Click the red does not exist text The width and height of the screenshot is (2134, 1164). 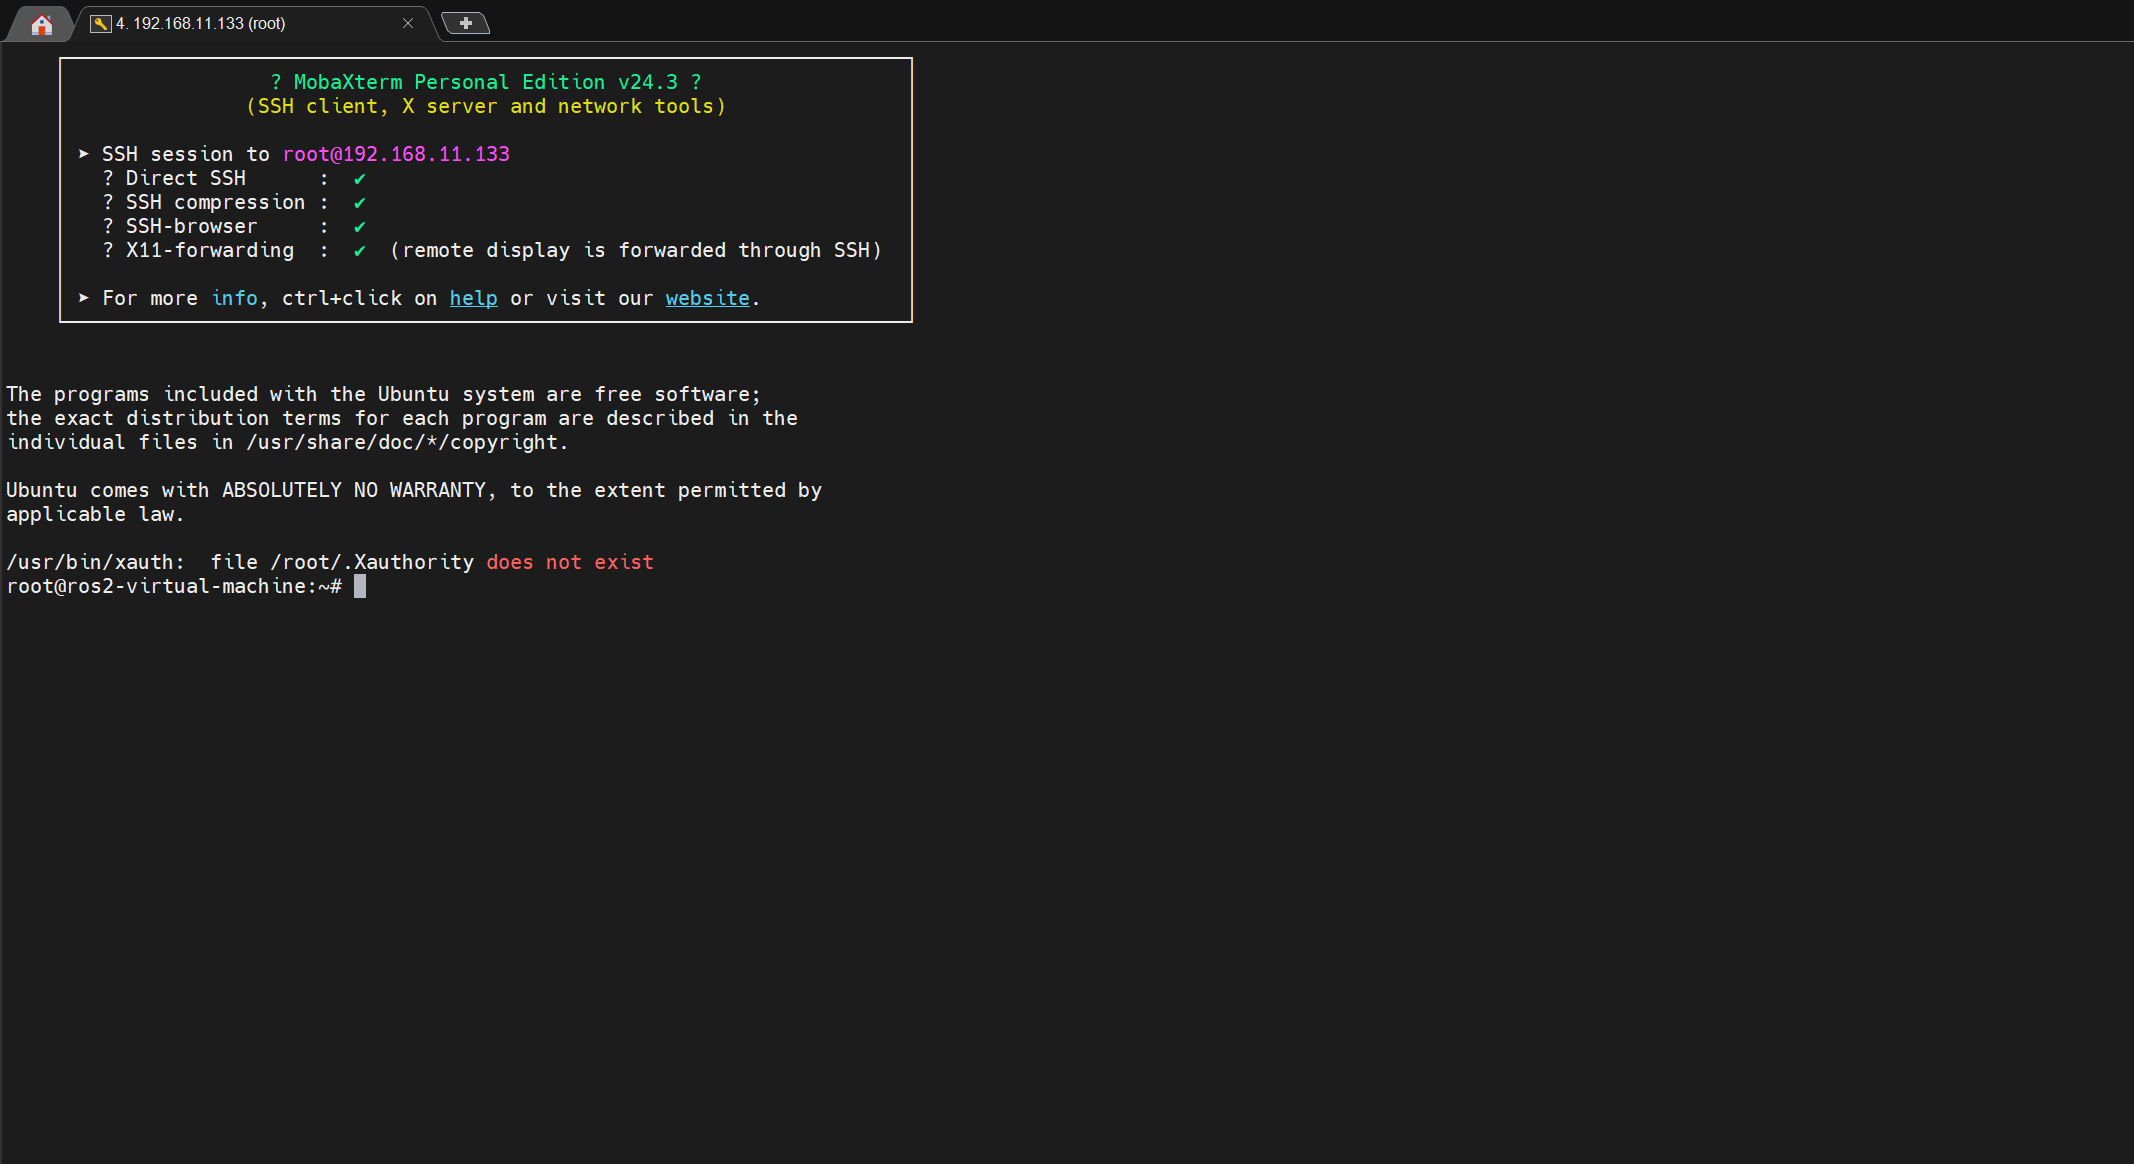pyautogui.click(x=570, y=562)
